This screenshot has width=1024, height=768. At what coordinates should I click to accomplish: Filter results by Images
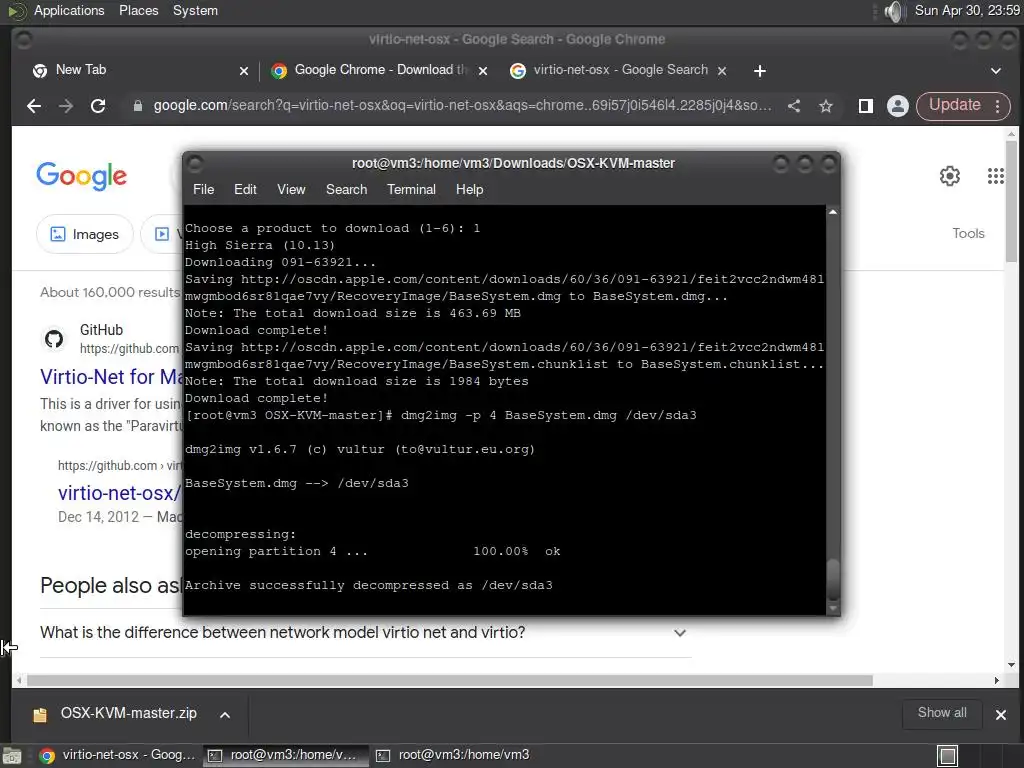(x=85, y=234)
